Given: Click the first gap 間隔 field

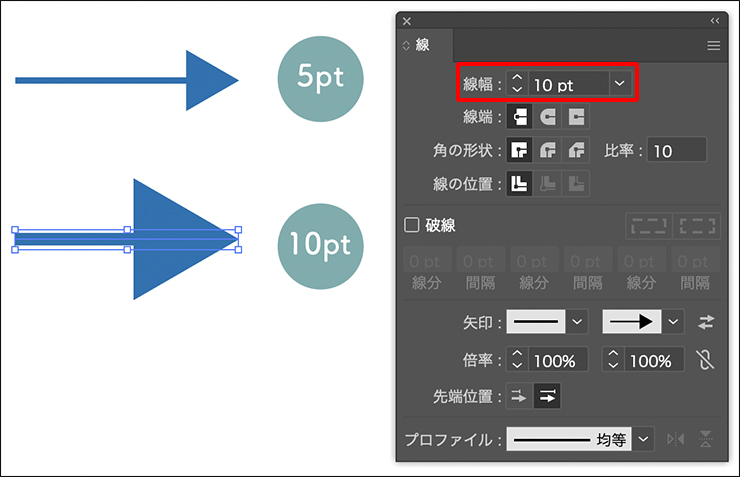Looking at the screenshot, I should [x=480, y=260].
